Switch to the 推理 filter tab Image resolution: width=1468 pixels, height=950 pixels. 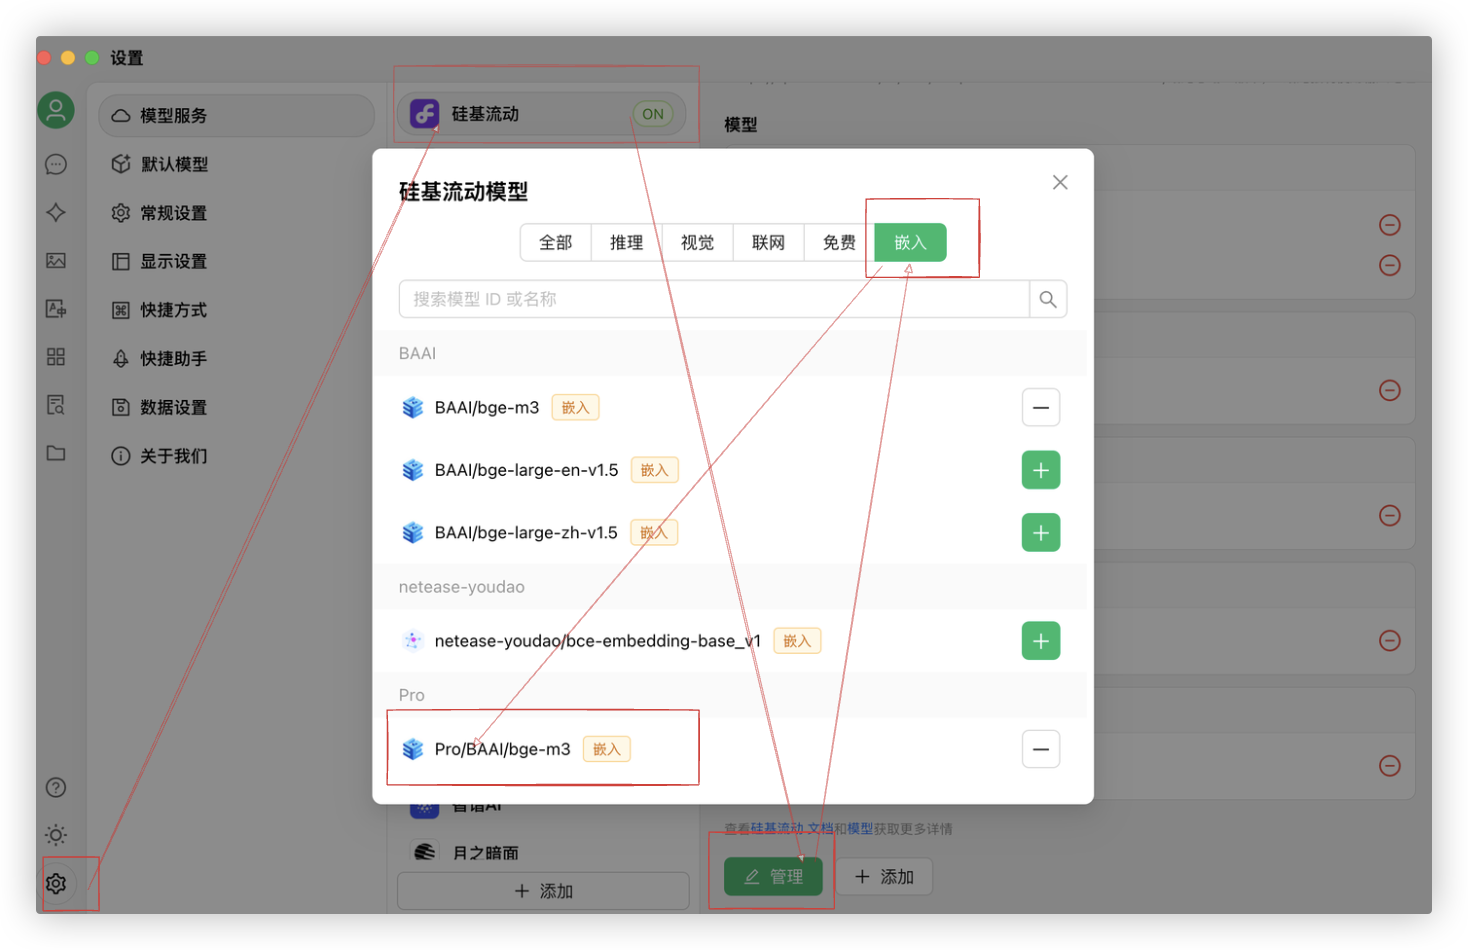coord(626,243)
